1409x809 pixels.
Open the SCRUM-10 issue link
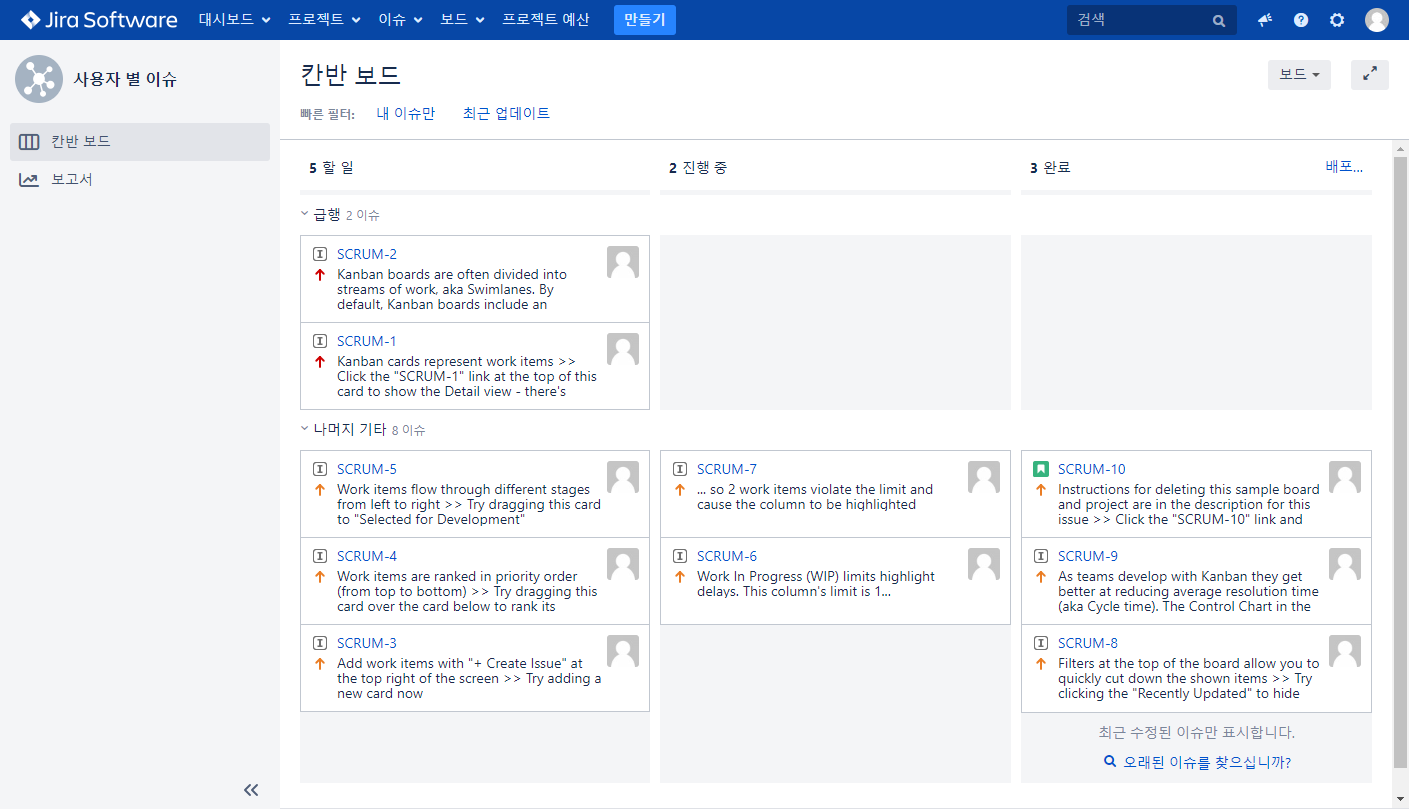pyautogui.click(x=1092, y=469)
